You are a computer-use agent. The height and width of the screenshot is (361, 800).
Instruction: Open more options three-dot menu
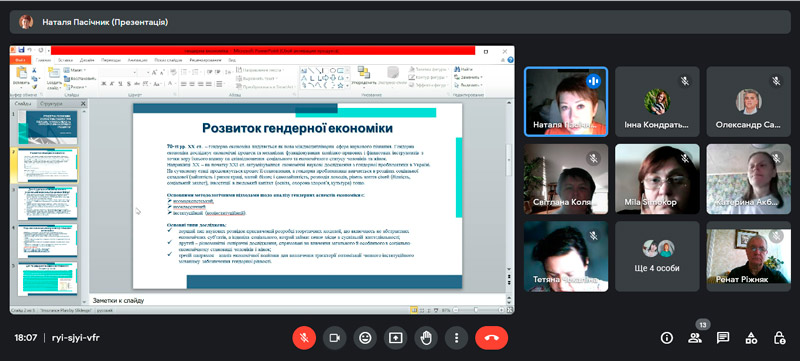457,338
